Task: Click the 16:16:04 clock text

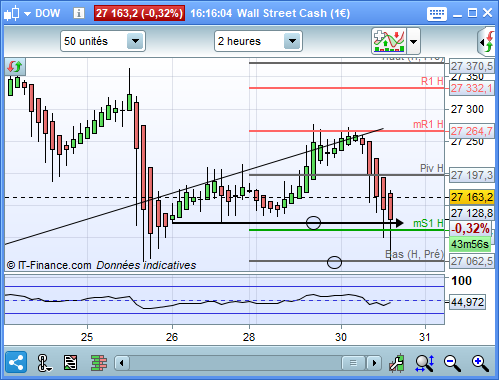Action: pyautogui.click(x=211, y=13)
